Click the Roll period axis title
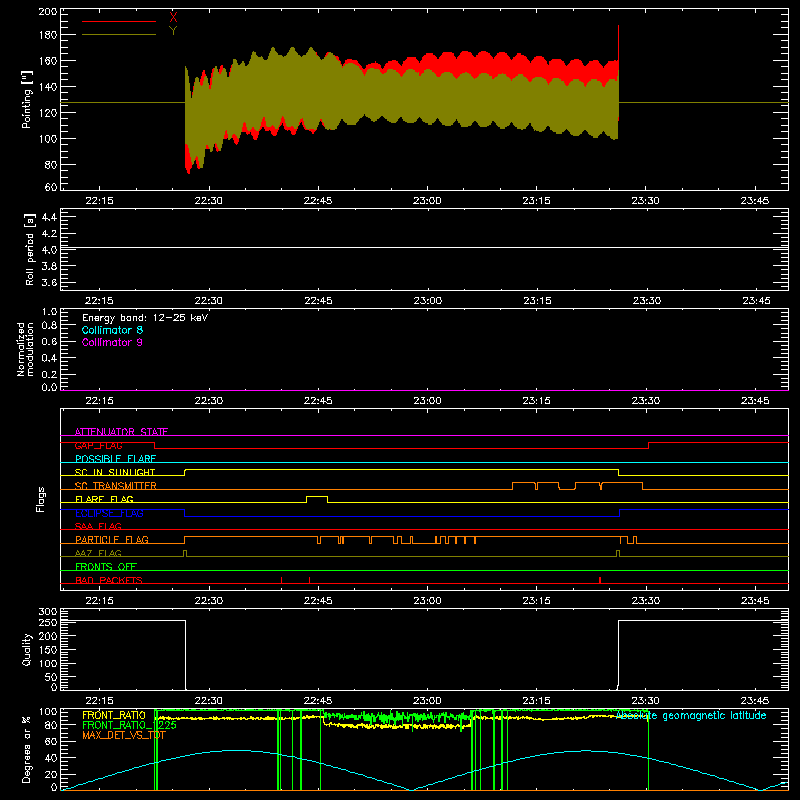The image size is (800, 800). pyautogui.click(x=29, y=249)
